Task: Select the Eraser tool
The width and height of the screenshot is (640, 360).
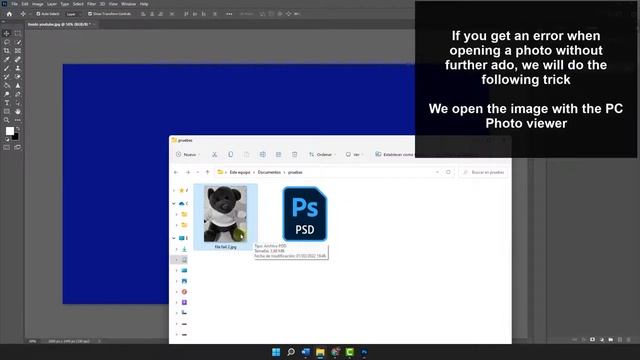Action: click(x=18, y=77)
